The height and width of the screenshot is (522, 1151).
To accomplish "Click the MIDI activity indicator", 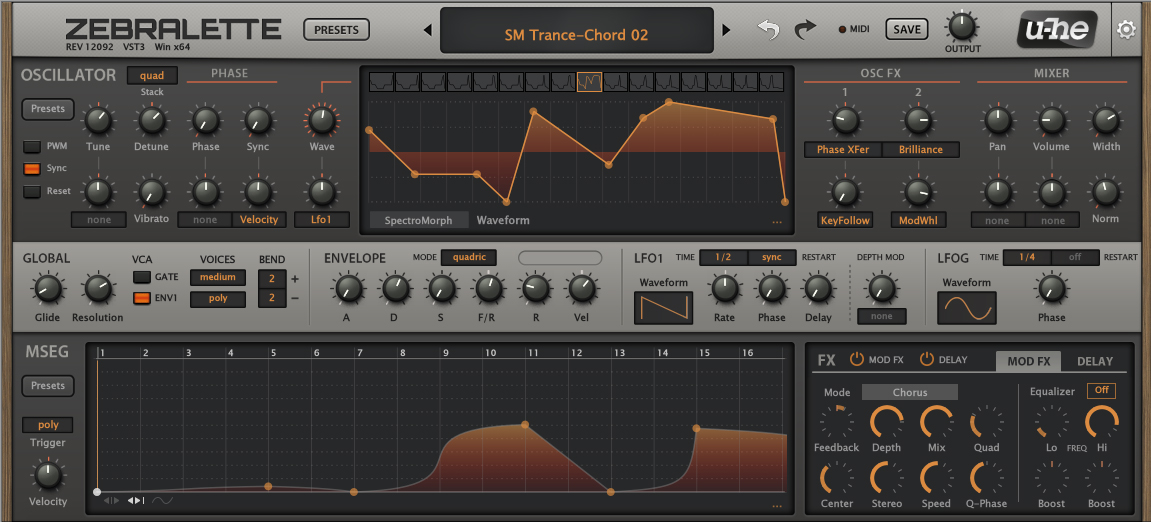I will point(842,29).
